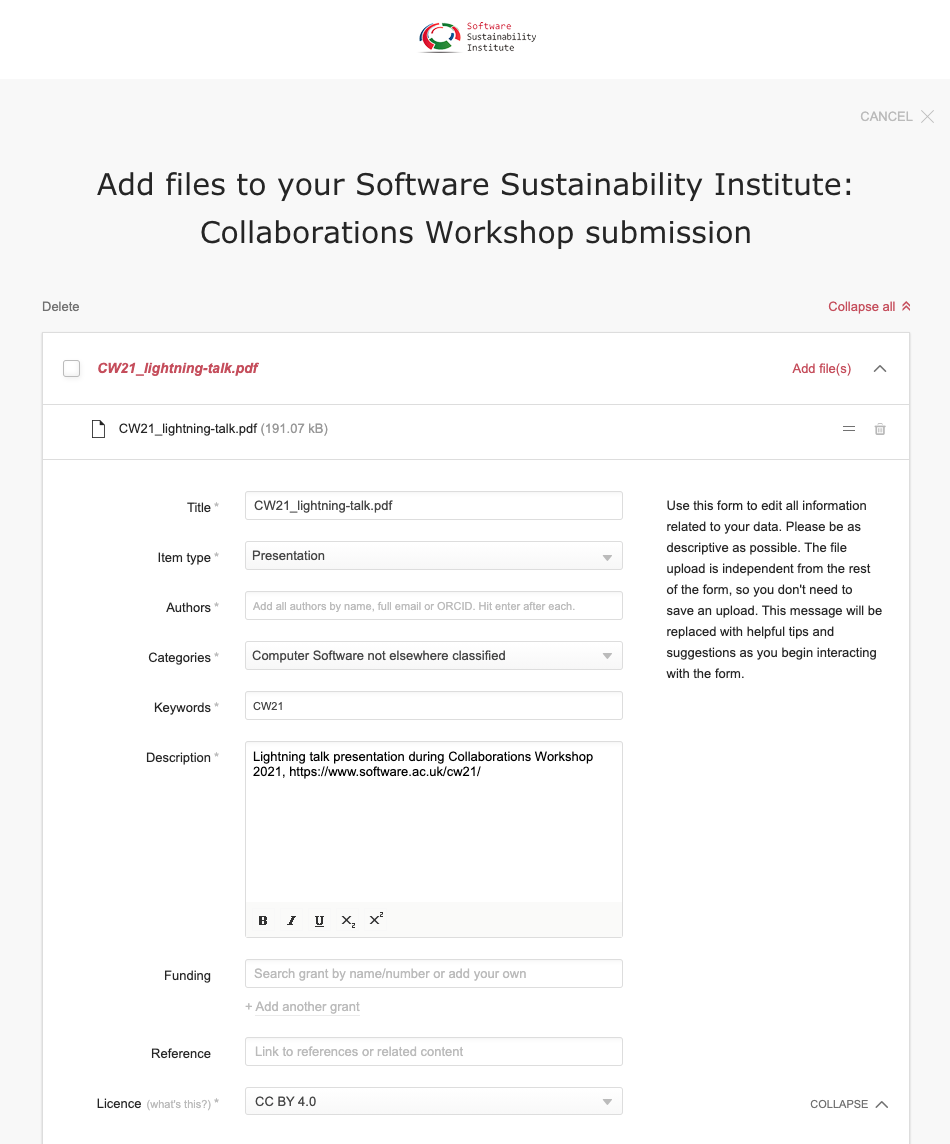This screenshot has width=950, height=1144.
Task: Click the help text starting 'Use this form to edit'
Action: [x=774, y=590]
